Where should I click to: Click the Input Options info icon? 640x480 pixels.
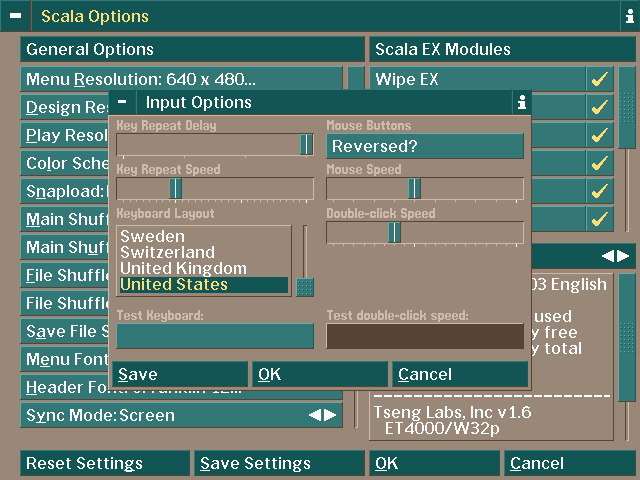coord(521,102)
